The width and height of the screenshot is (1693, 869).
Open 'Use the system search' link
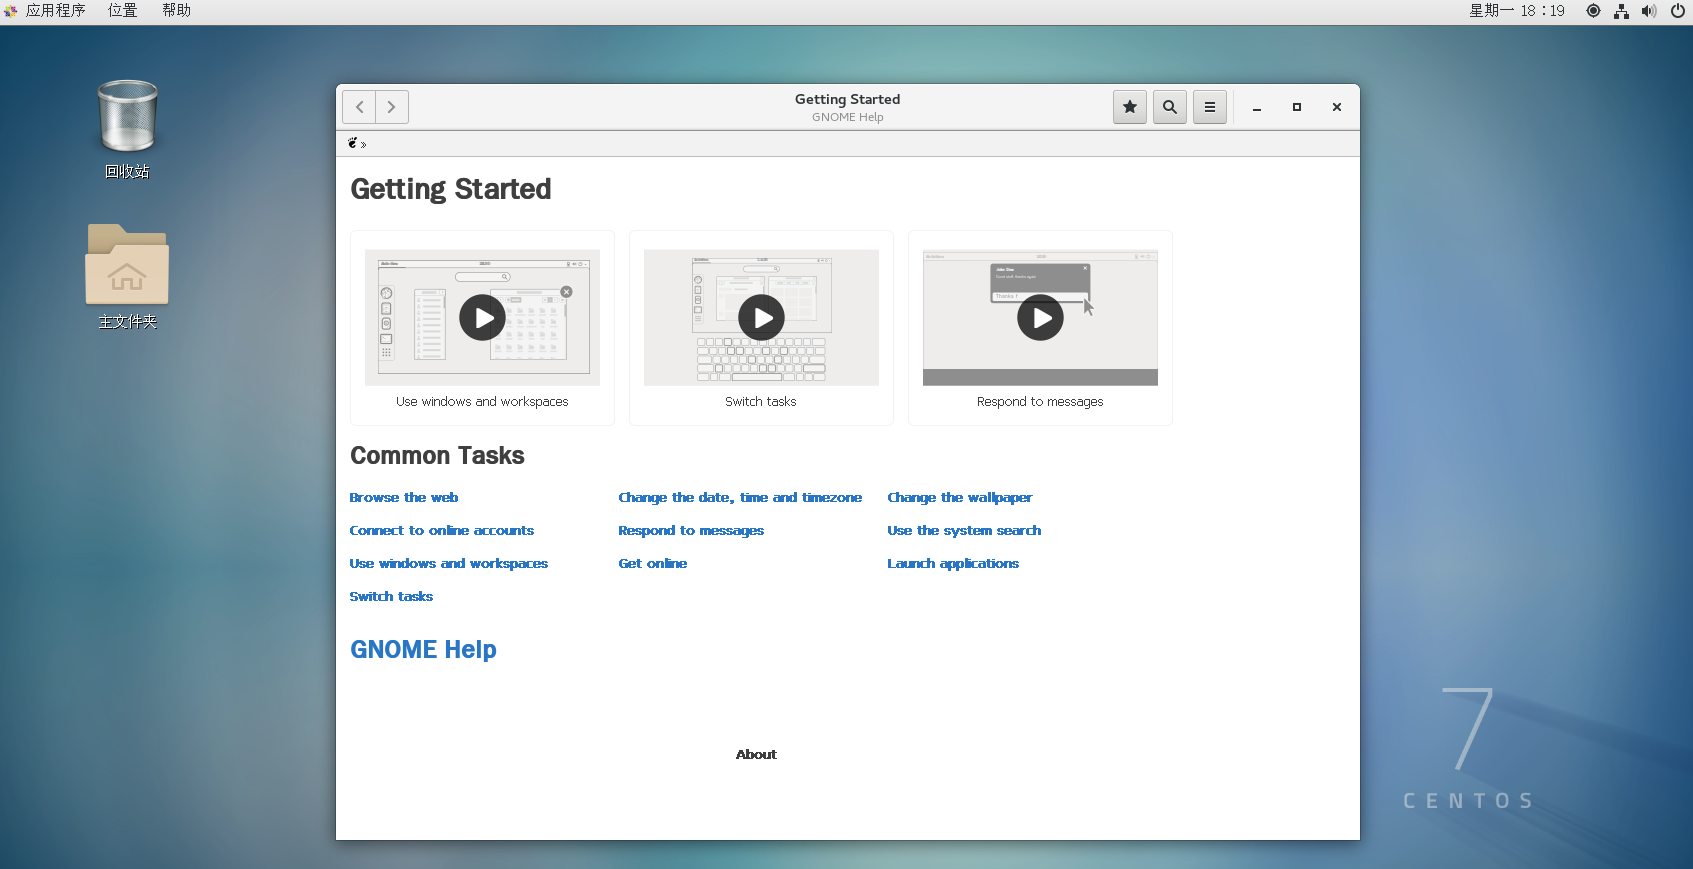click(x=964, y=530)
